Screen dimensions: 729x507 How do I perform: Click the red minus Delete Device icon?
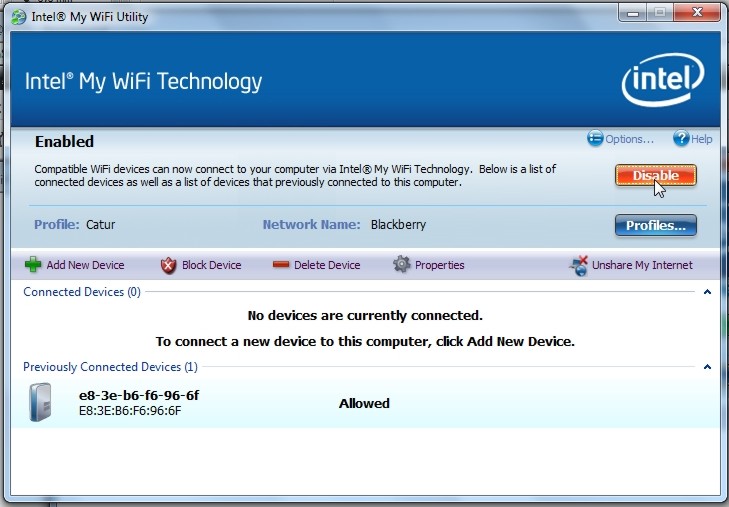click(281, 264)
